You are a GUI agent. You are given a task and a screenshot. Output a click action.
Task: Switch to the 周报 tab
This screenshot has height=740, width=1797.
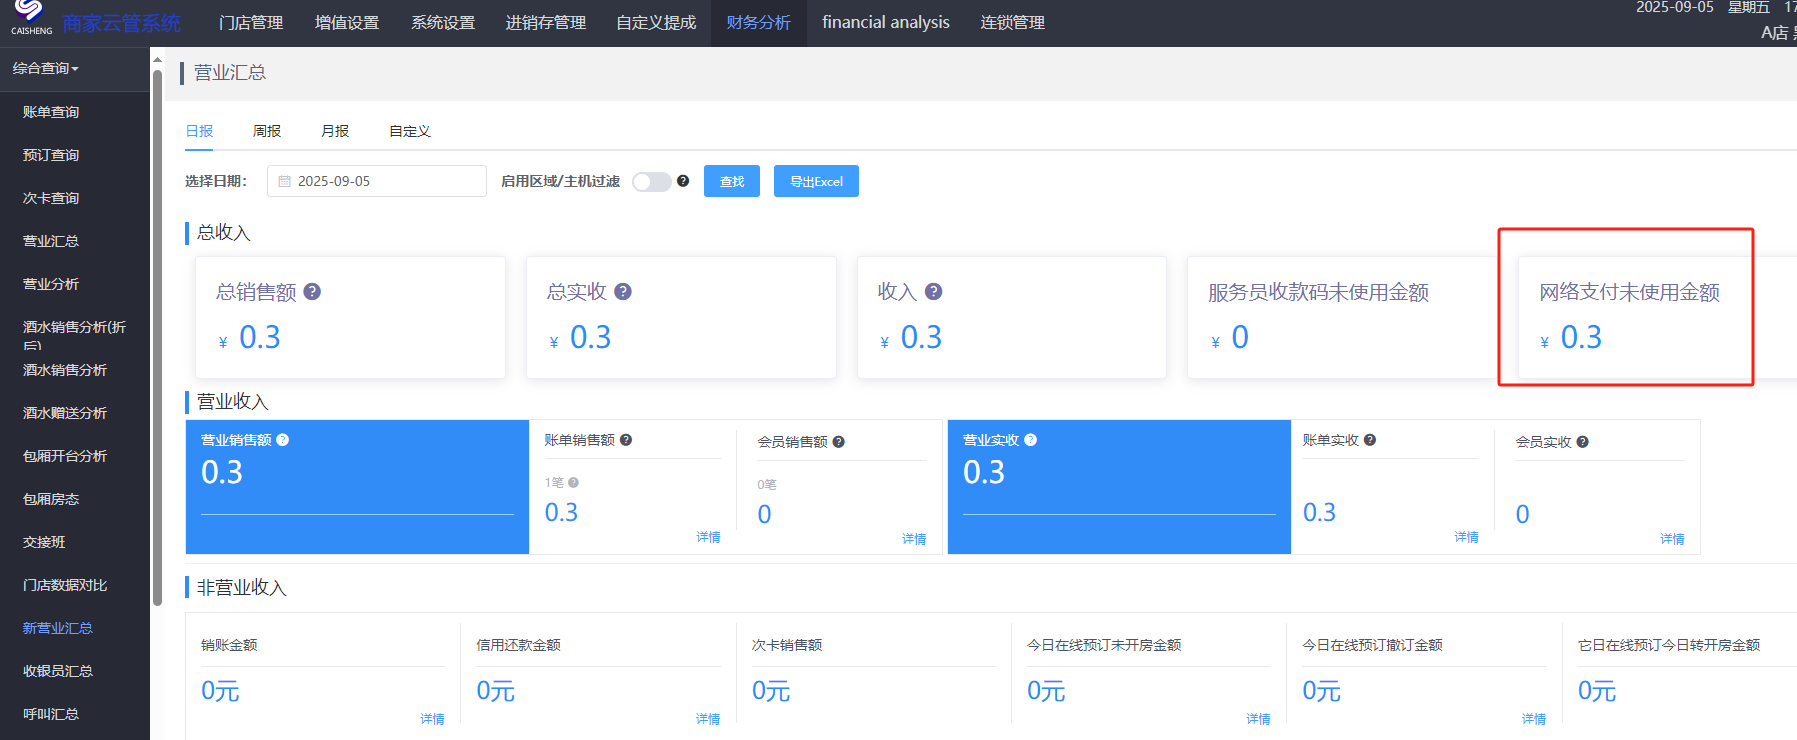point(267,131)
